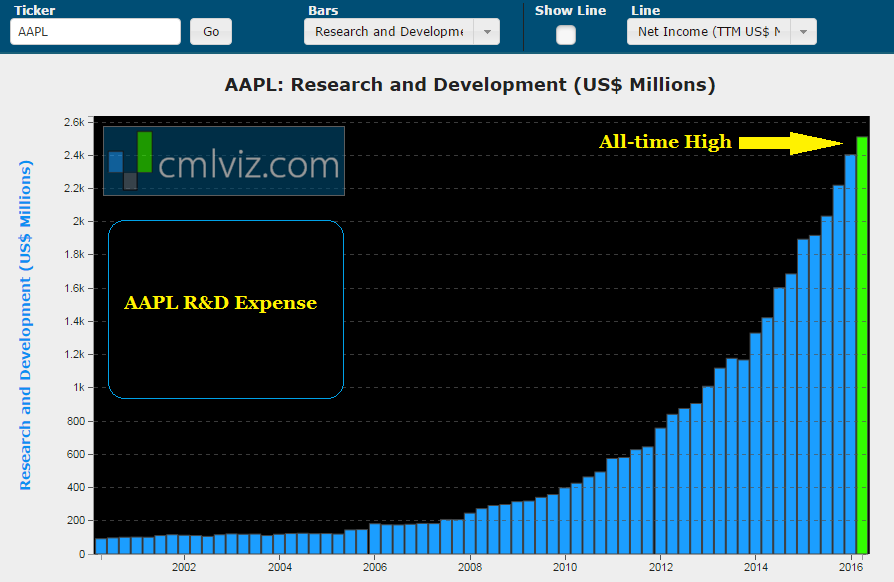894x582 pixels.
Task: Click the '400' y-axis label
Action: [76, 487]
